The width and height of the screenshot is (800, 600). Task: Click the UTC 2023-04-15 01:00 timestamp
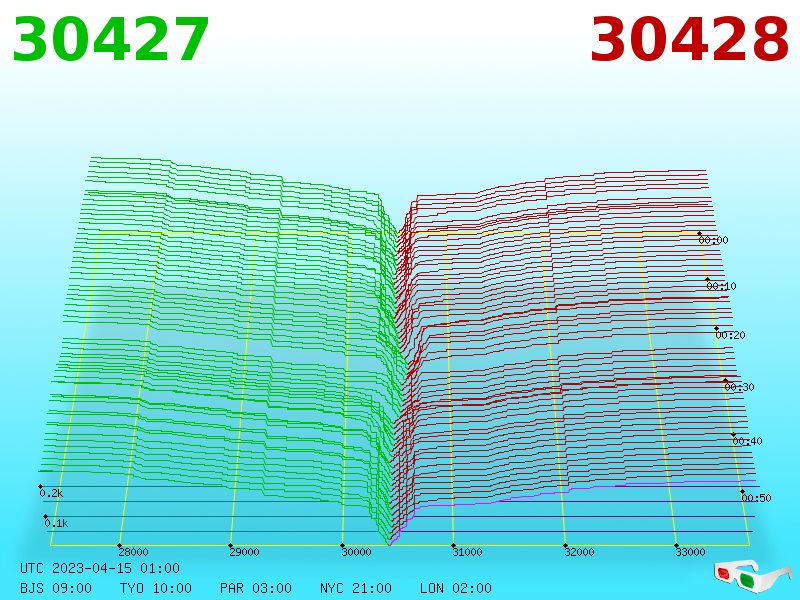[x=100, y=568]
